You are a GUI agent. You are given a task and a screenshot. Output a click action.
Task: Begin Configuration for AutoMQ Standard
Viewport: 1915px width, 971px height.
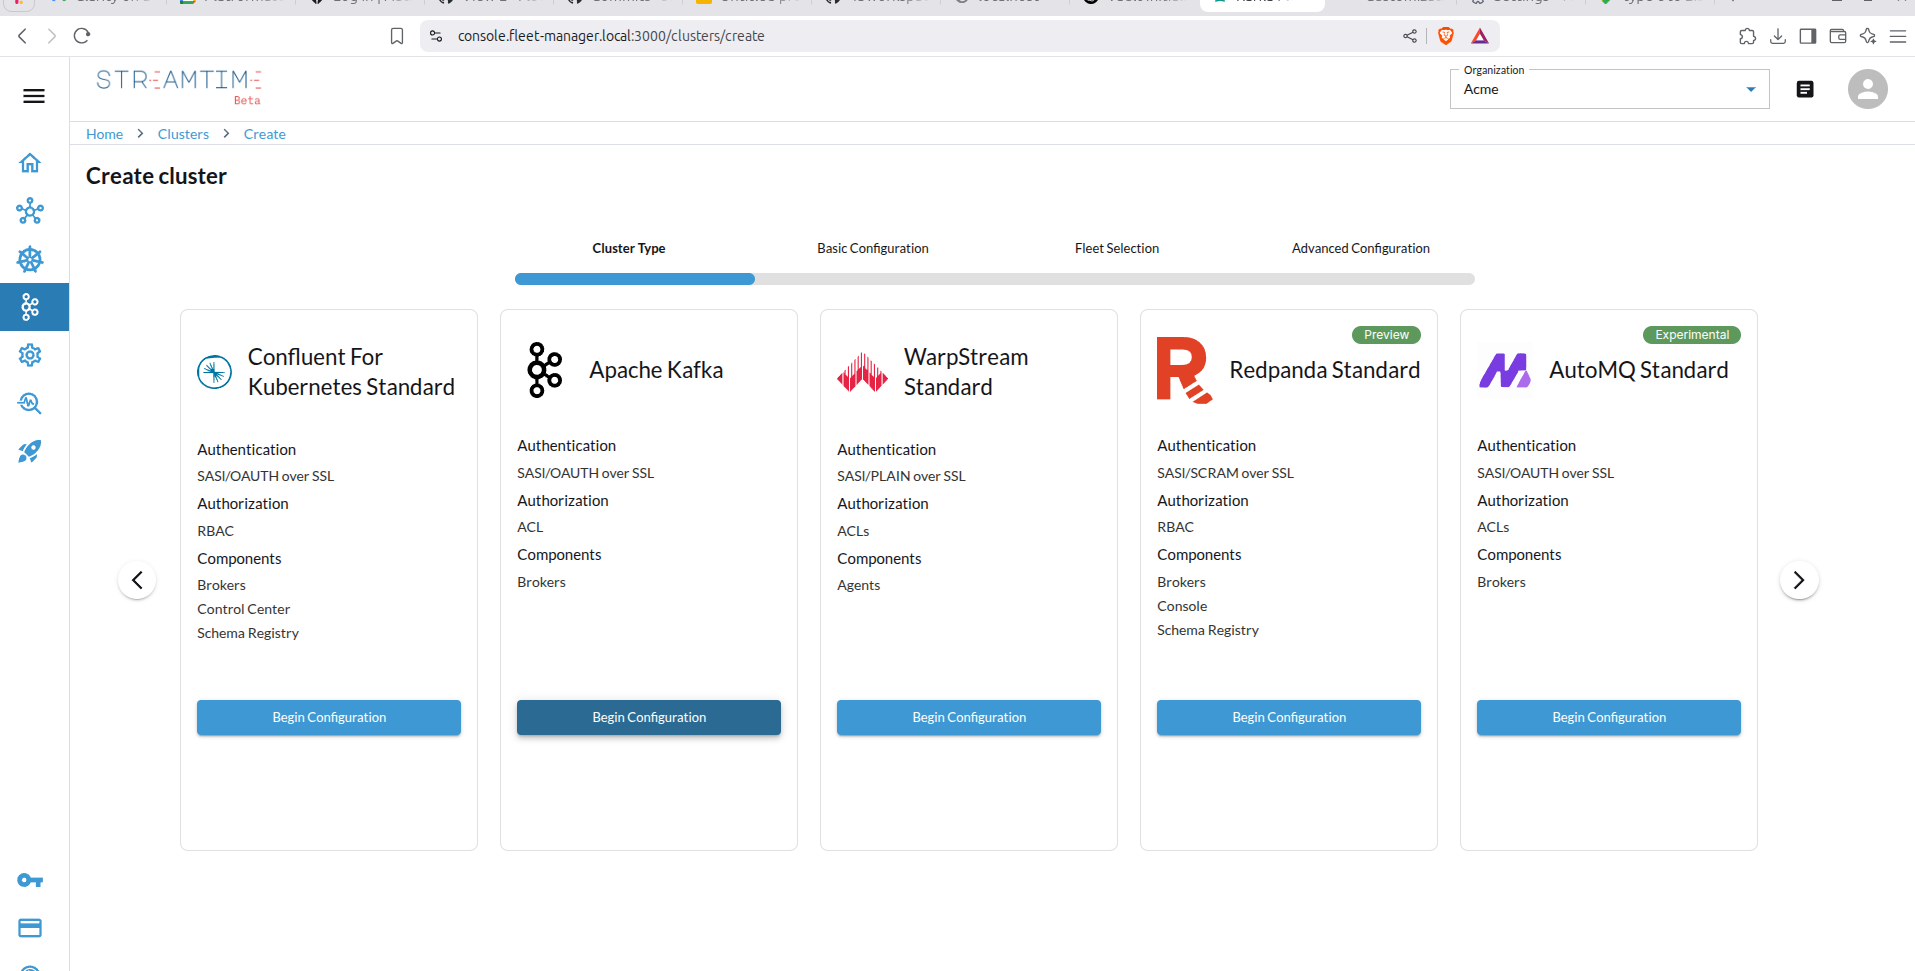(1609, 718)
